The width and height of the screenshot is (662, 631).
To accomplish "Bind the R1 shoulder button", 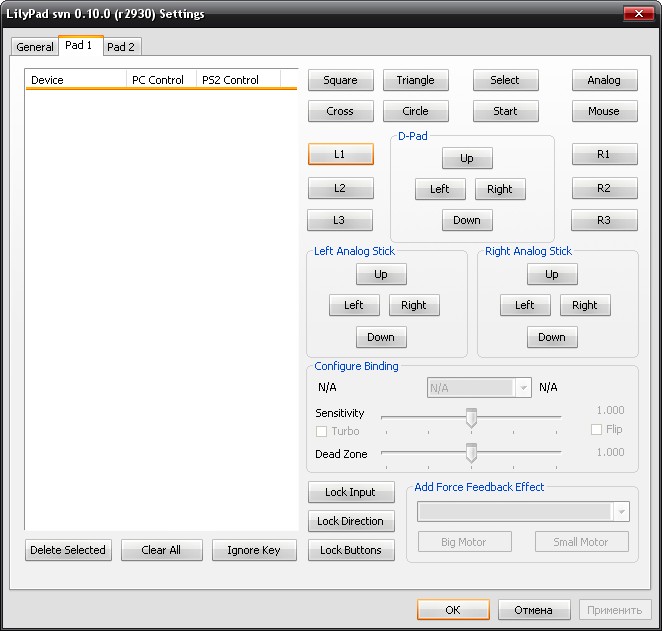I will pos(605,154).
